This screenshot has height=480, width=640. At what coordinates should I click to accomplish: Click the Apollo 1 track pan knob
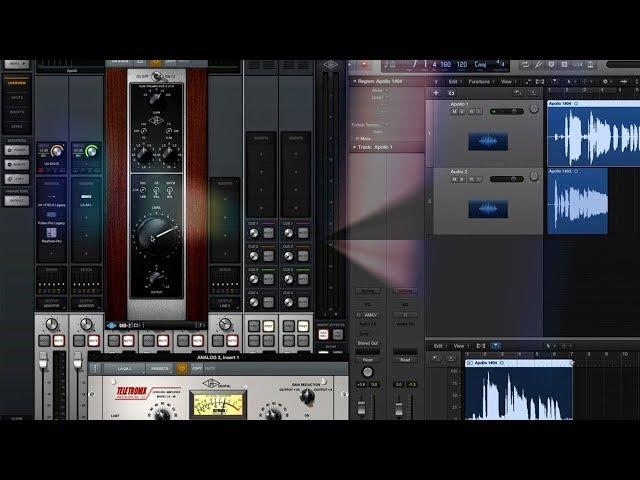[534, 109]
